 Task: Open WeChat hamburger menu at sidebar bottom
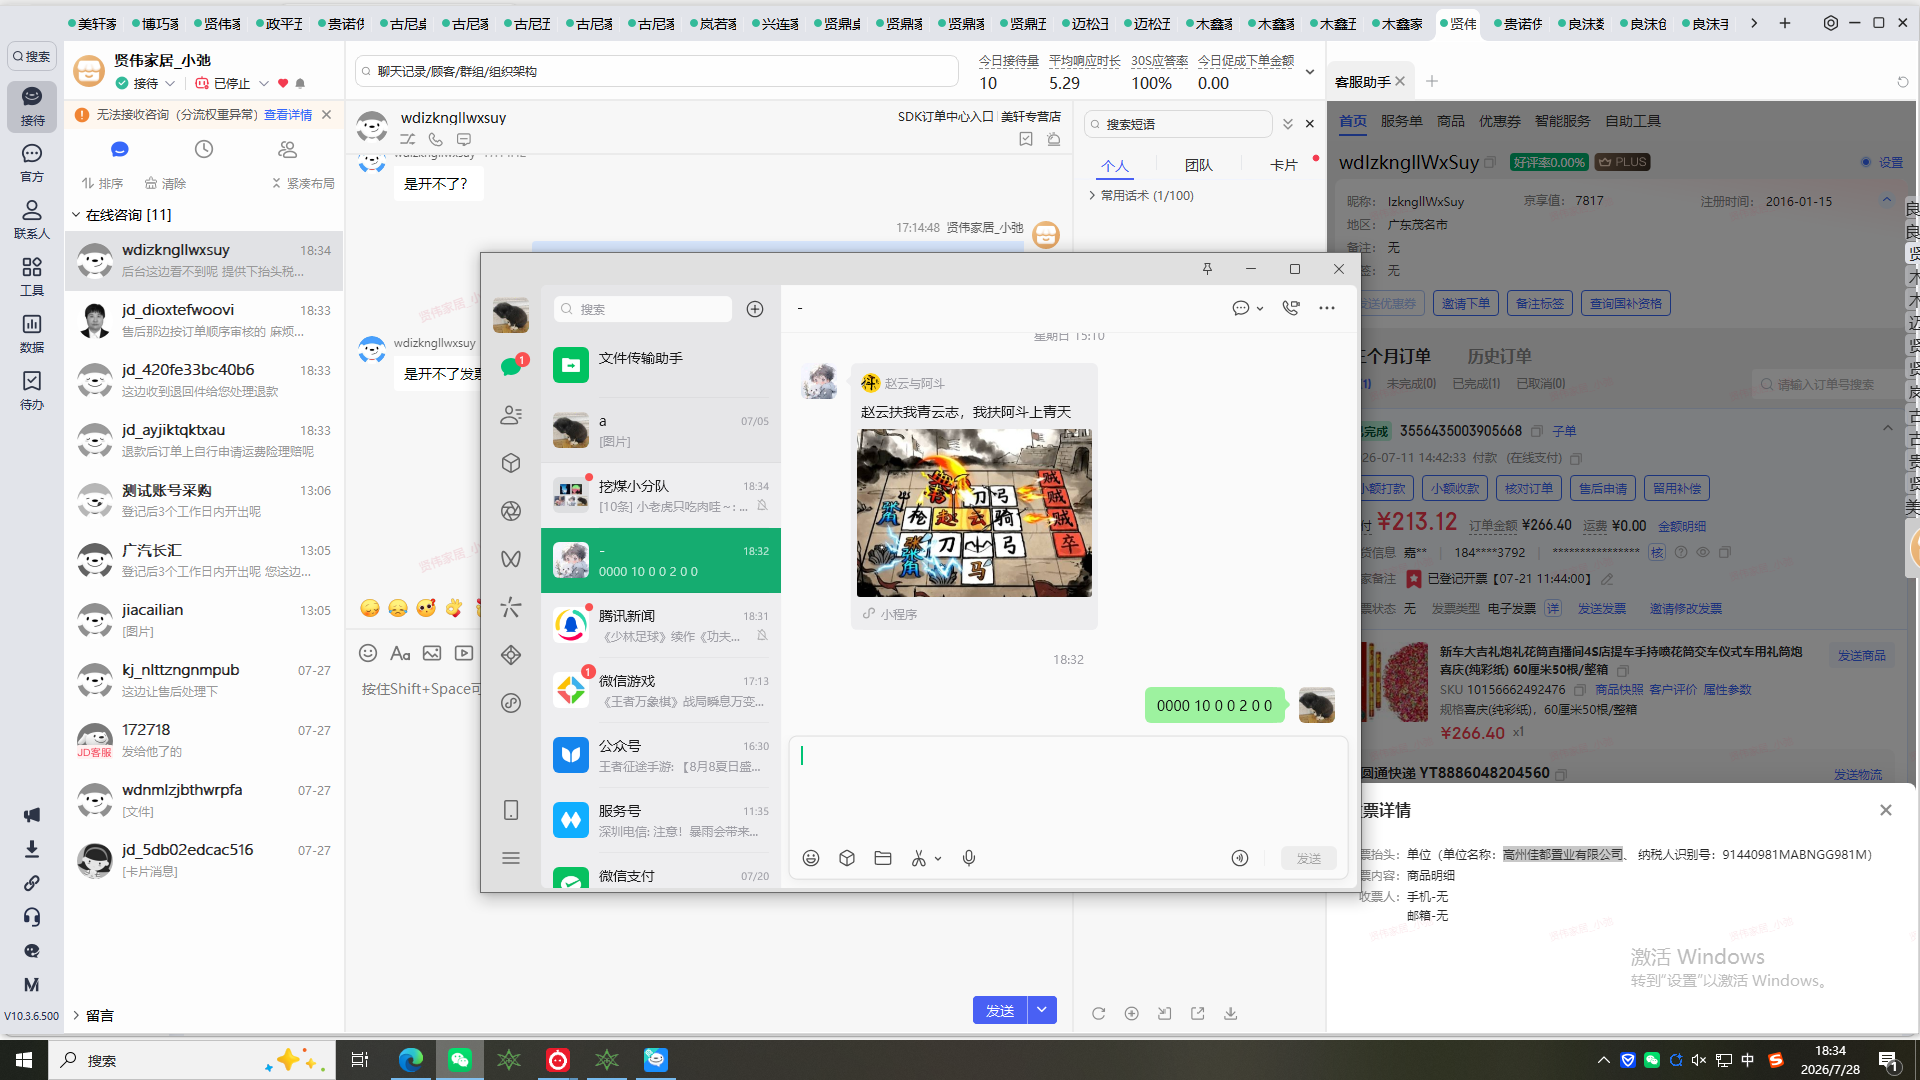pyautogui.click(x=511, y=858)
